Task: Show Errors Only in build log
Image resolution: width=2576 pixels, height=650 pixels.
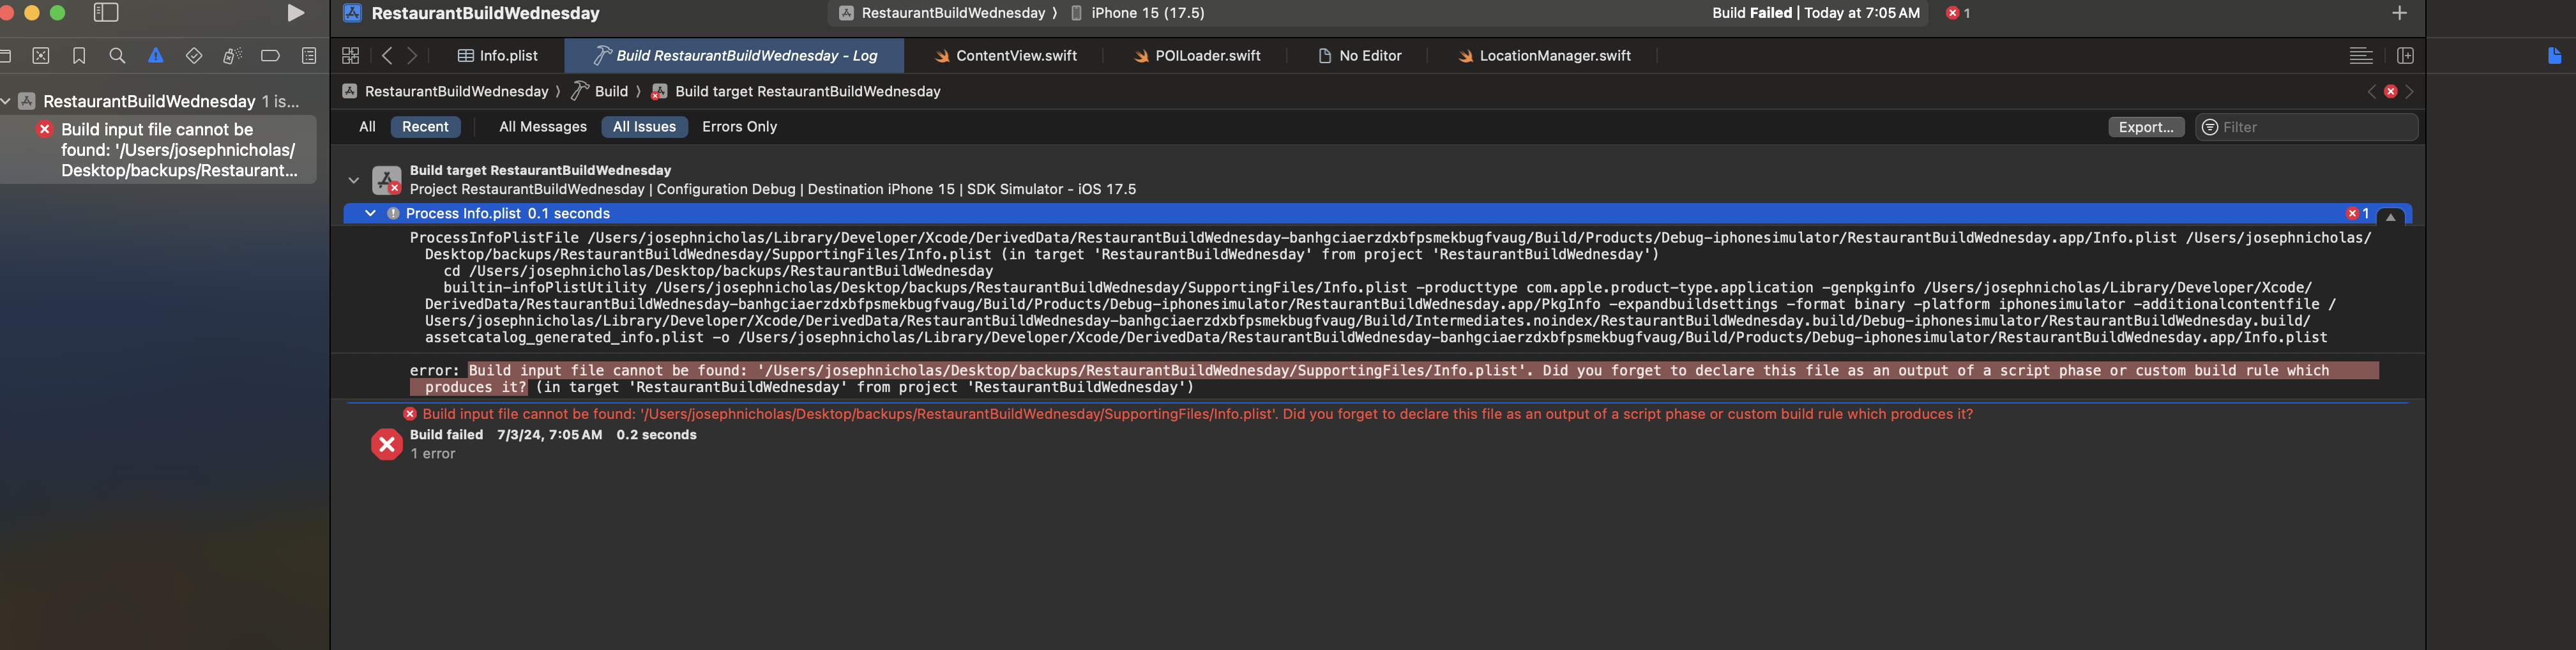Action: pos(739,127)
